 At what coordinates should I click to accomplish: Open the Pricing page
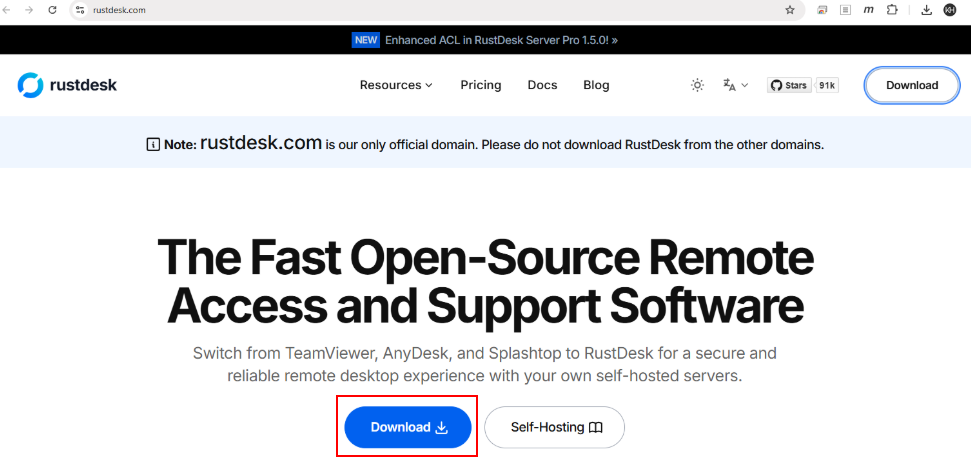[481, 85]
